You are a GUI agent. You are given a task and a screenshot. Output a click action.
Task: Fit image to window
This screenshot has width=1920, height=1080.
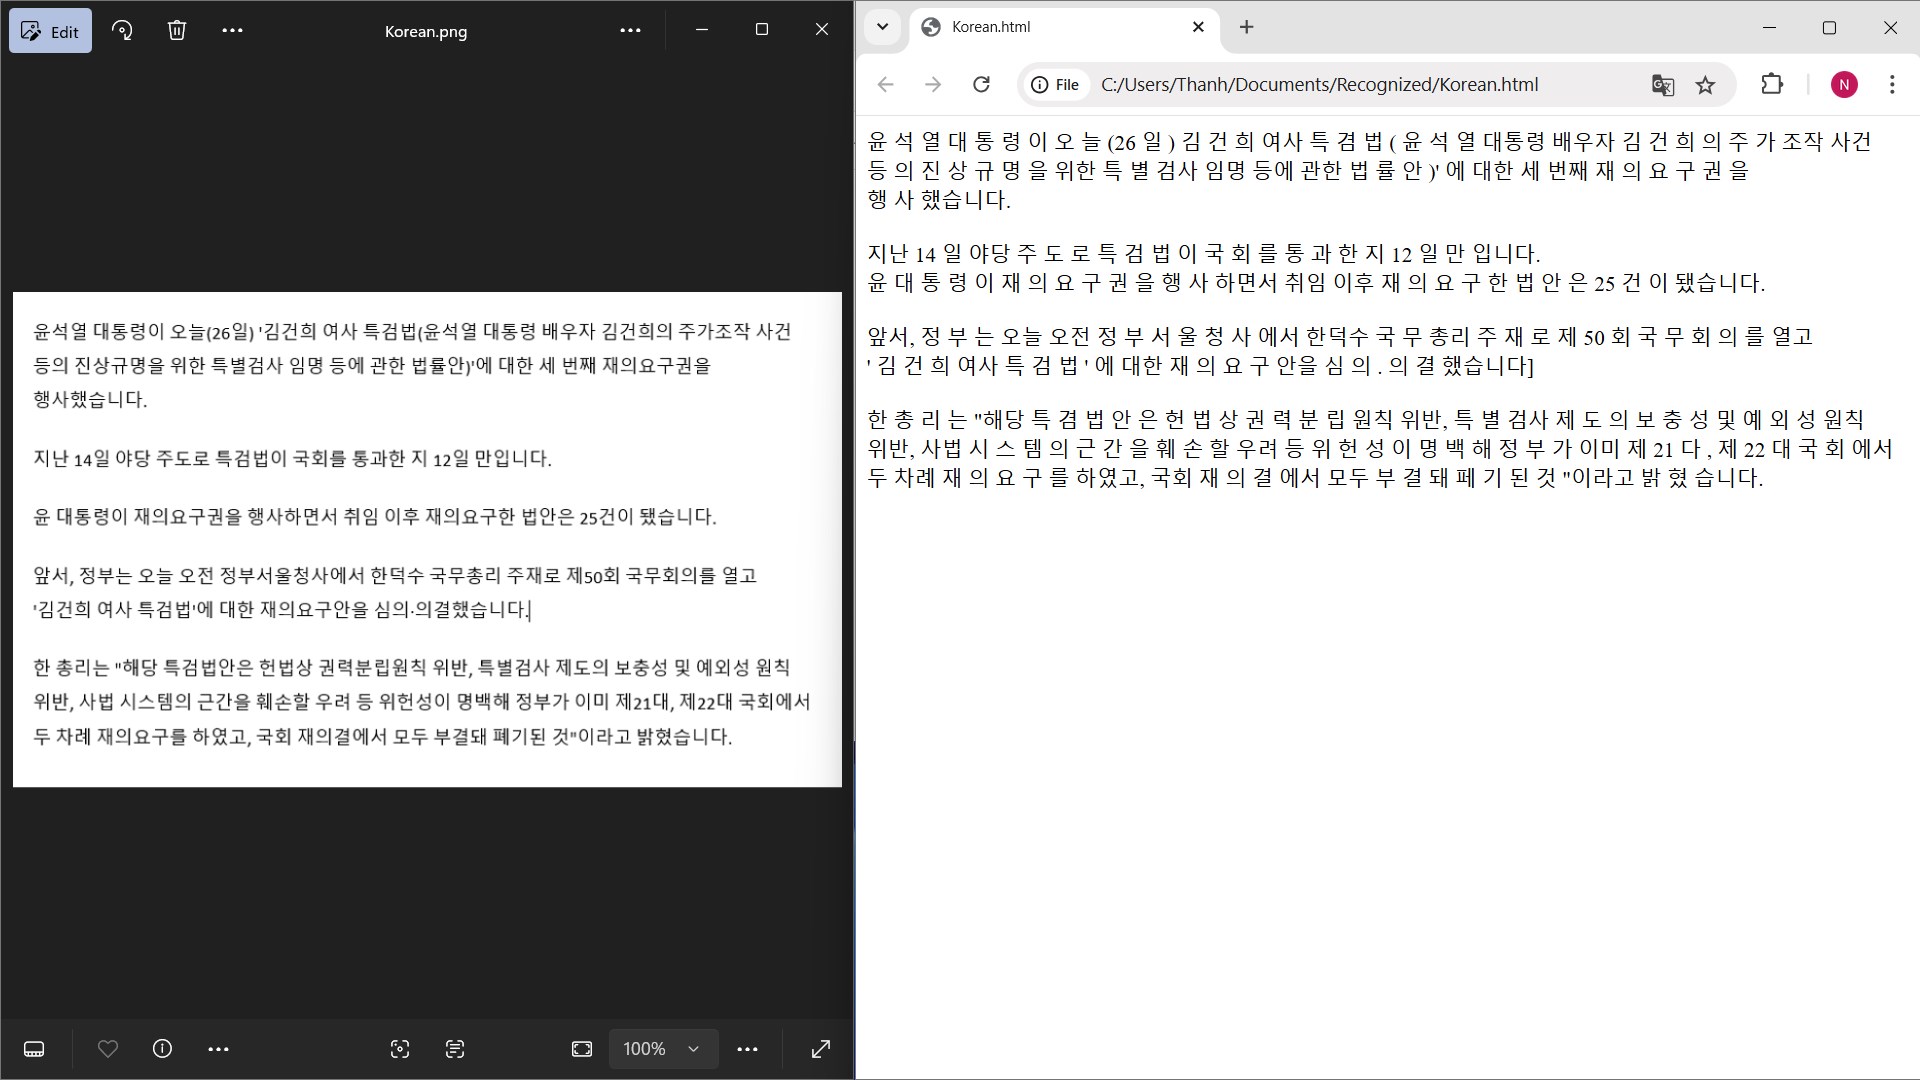click(x=582, y=1049)
